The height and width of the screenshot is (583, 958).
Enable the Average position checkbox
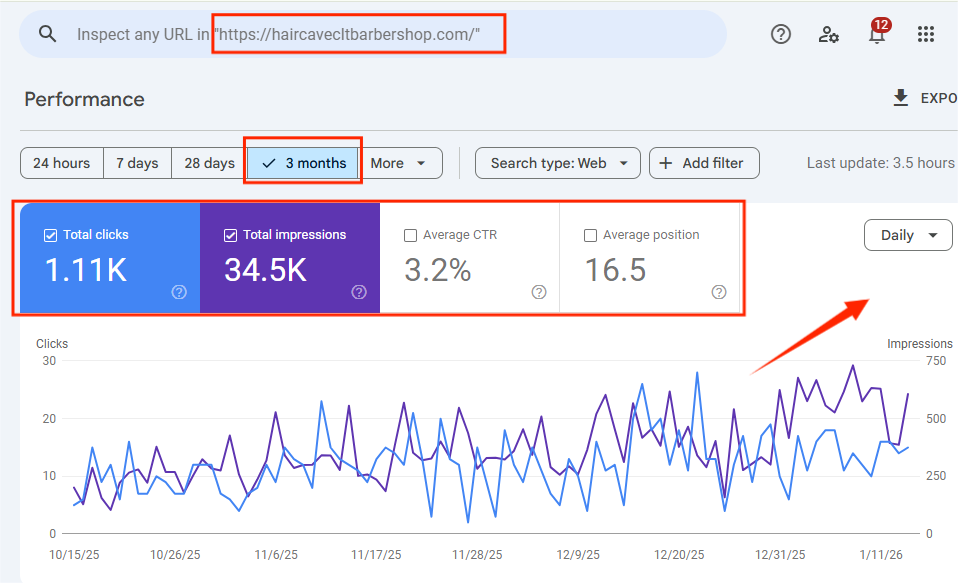[x=590, y=236]
